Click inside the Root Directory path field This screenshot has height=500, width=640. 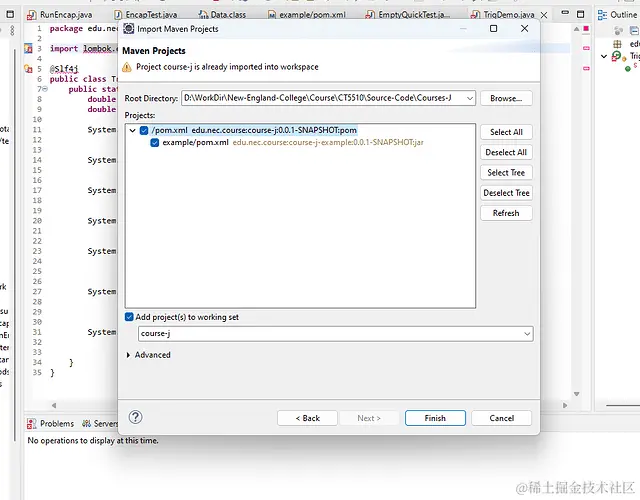pos(322,98)
